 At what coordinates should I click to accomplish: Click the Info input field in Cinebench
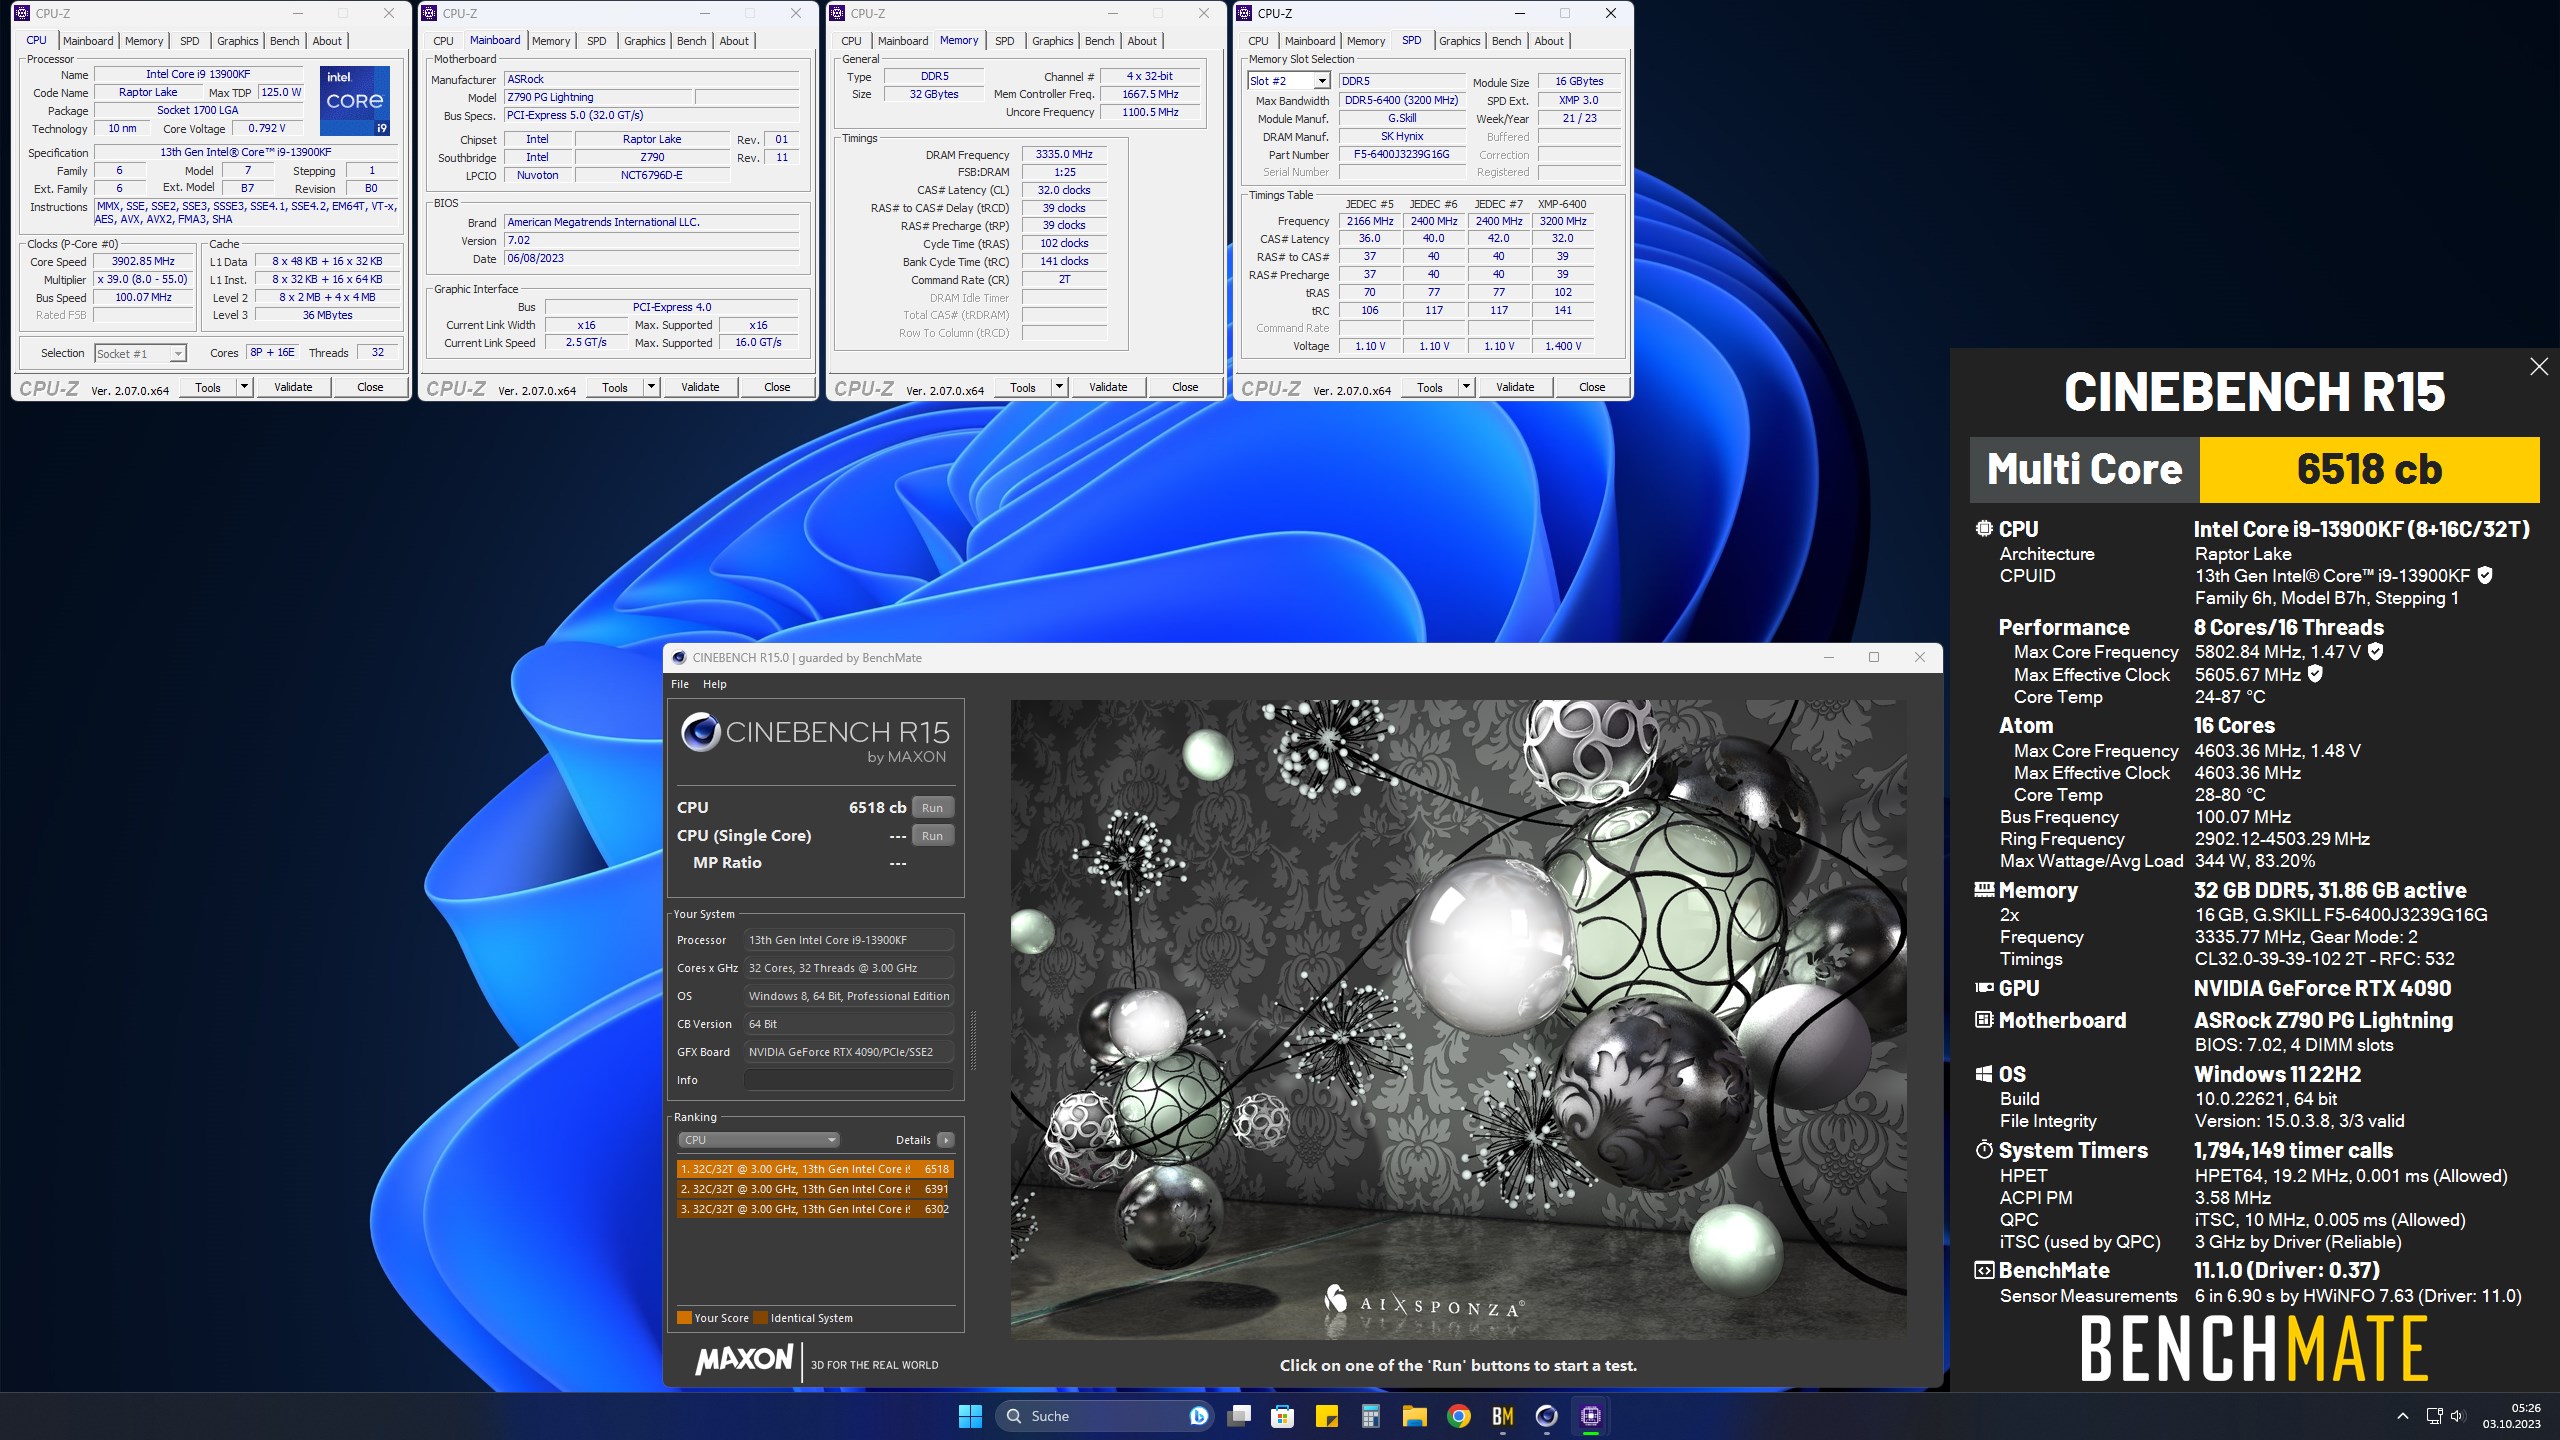[x=848, y=1080]
